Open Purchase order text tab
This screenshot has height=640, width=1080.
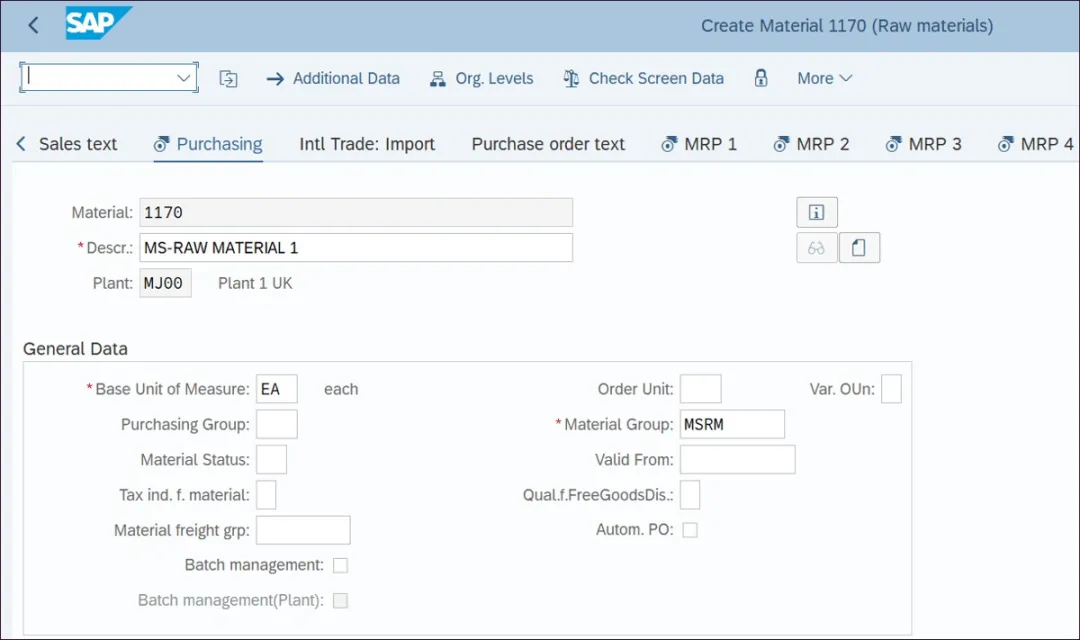(548, 144)
